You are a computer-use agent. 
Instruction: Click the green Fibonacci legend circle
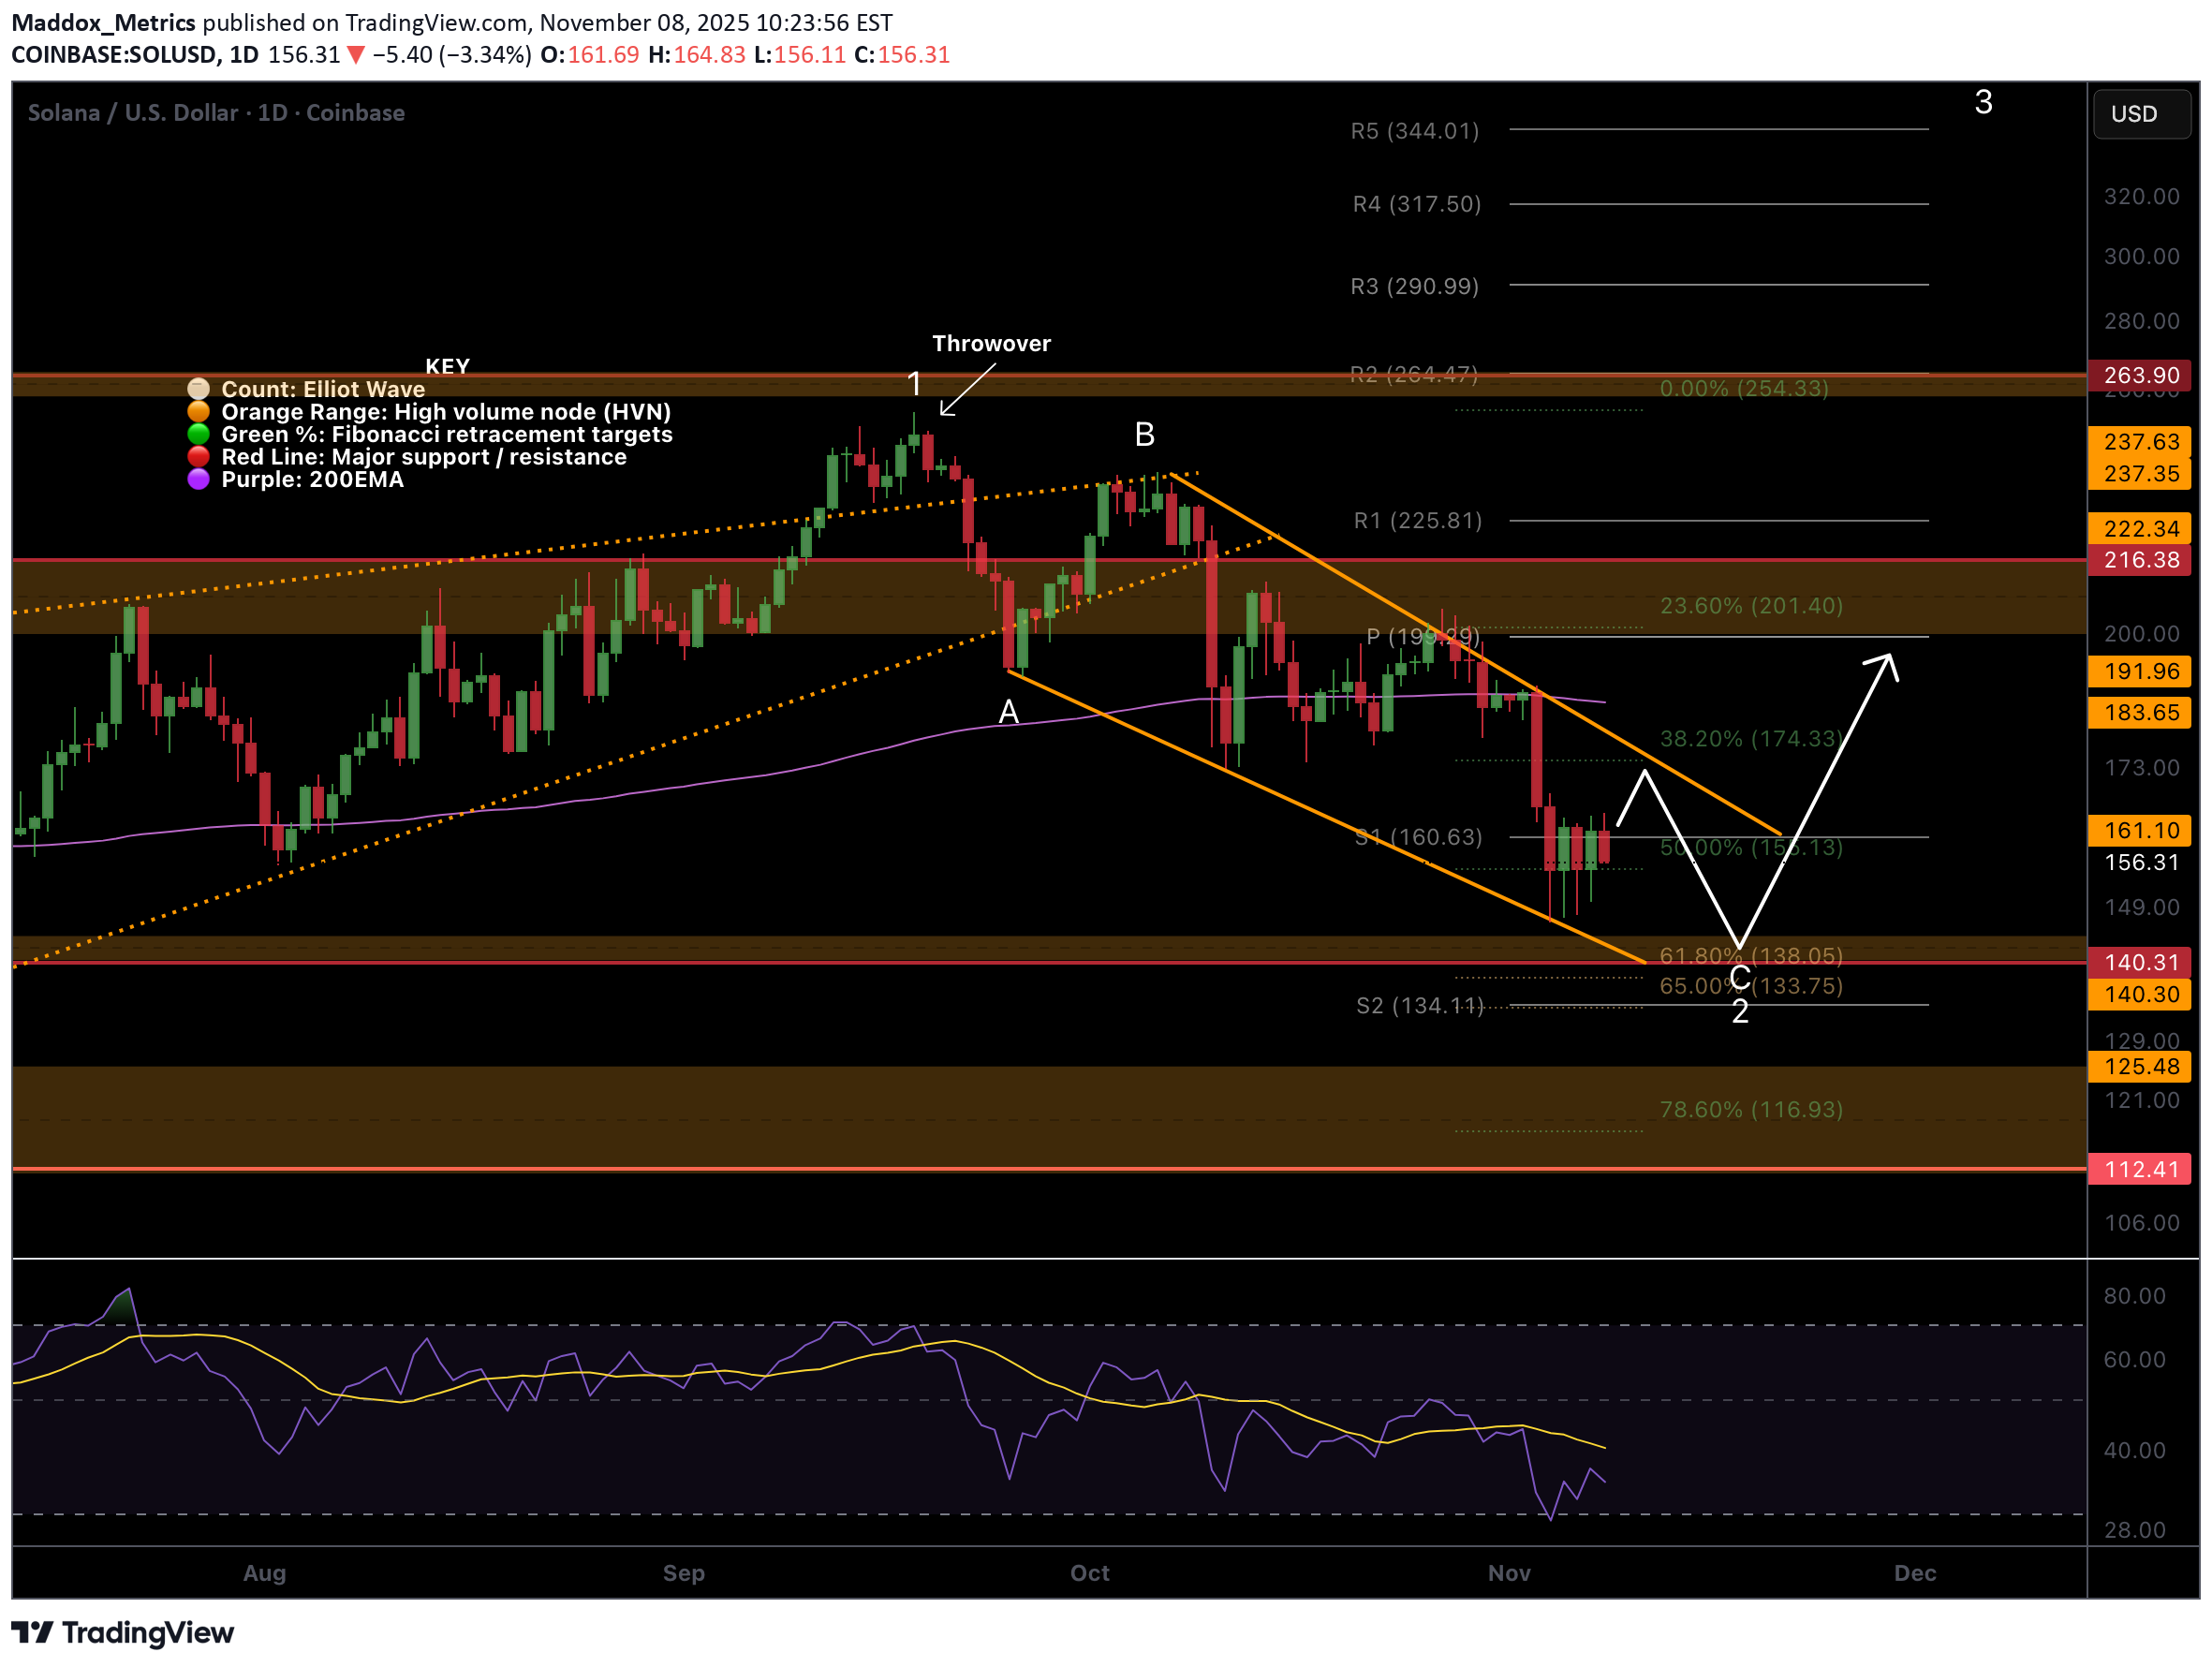coord(198,434)
